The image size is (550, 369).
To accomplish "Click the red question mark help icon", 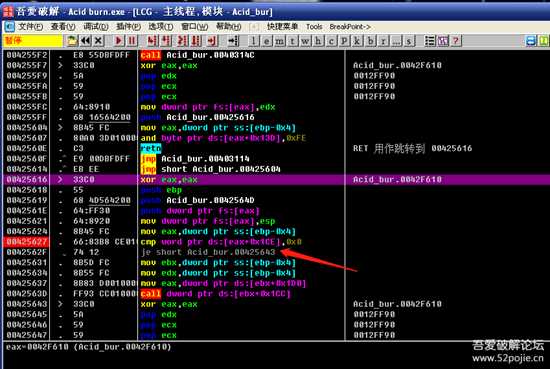I will [456, 41].
